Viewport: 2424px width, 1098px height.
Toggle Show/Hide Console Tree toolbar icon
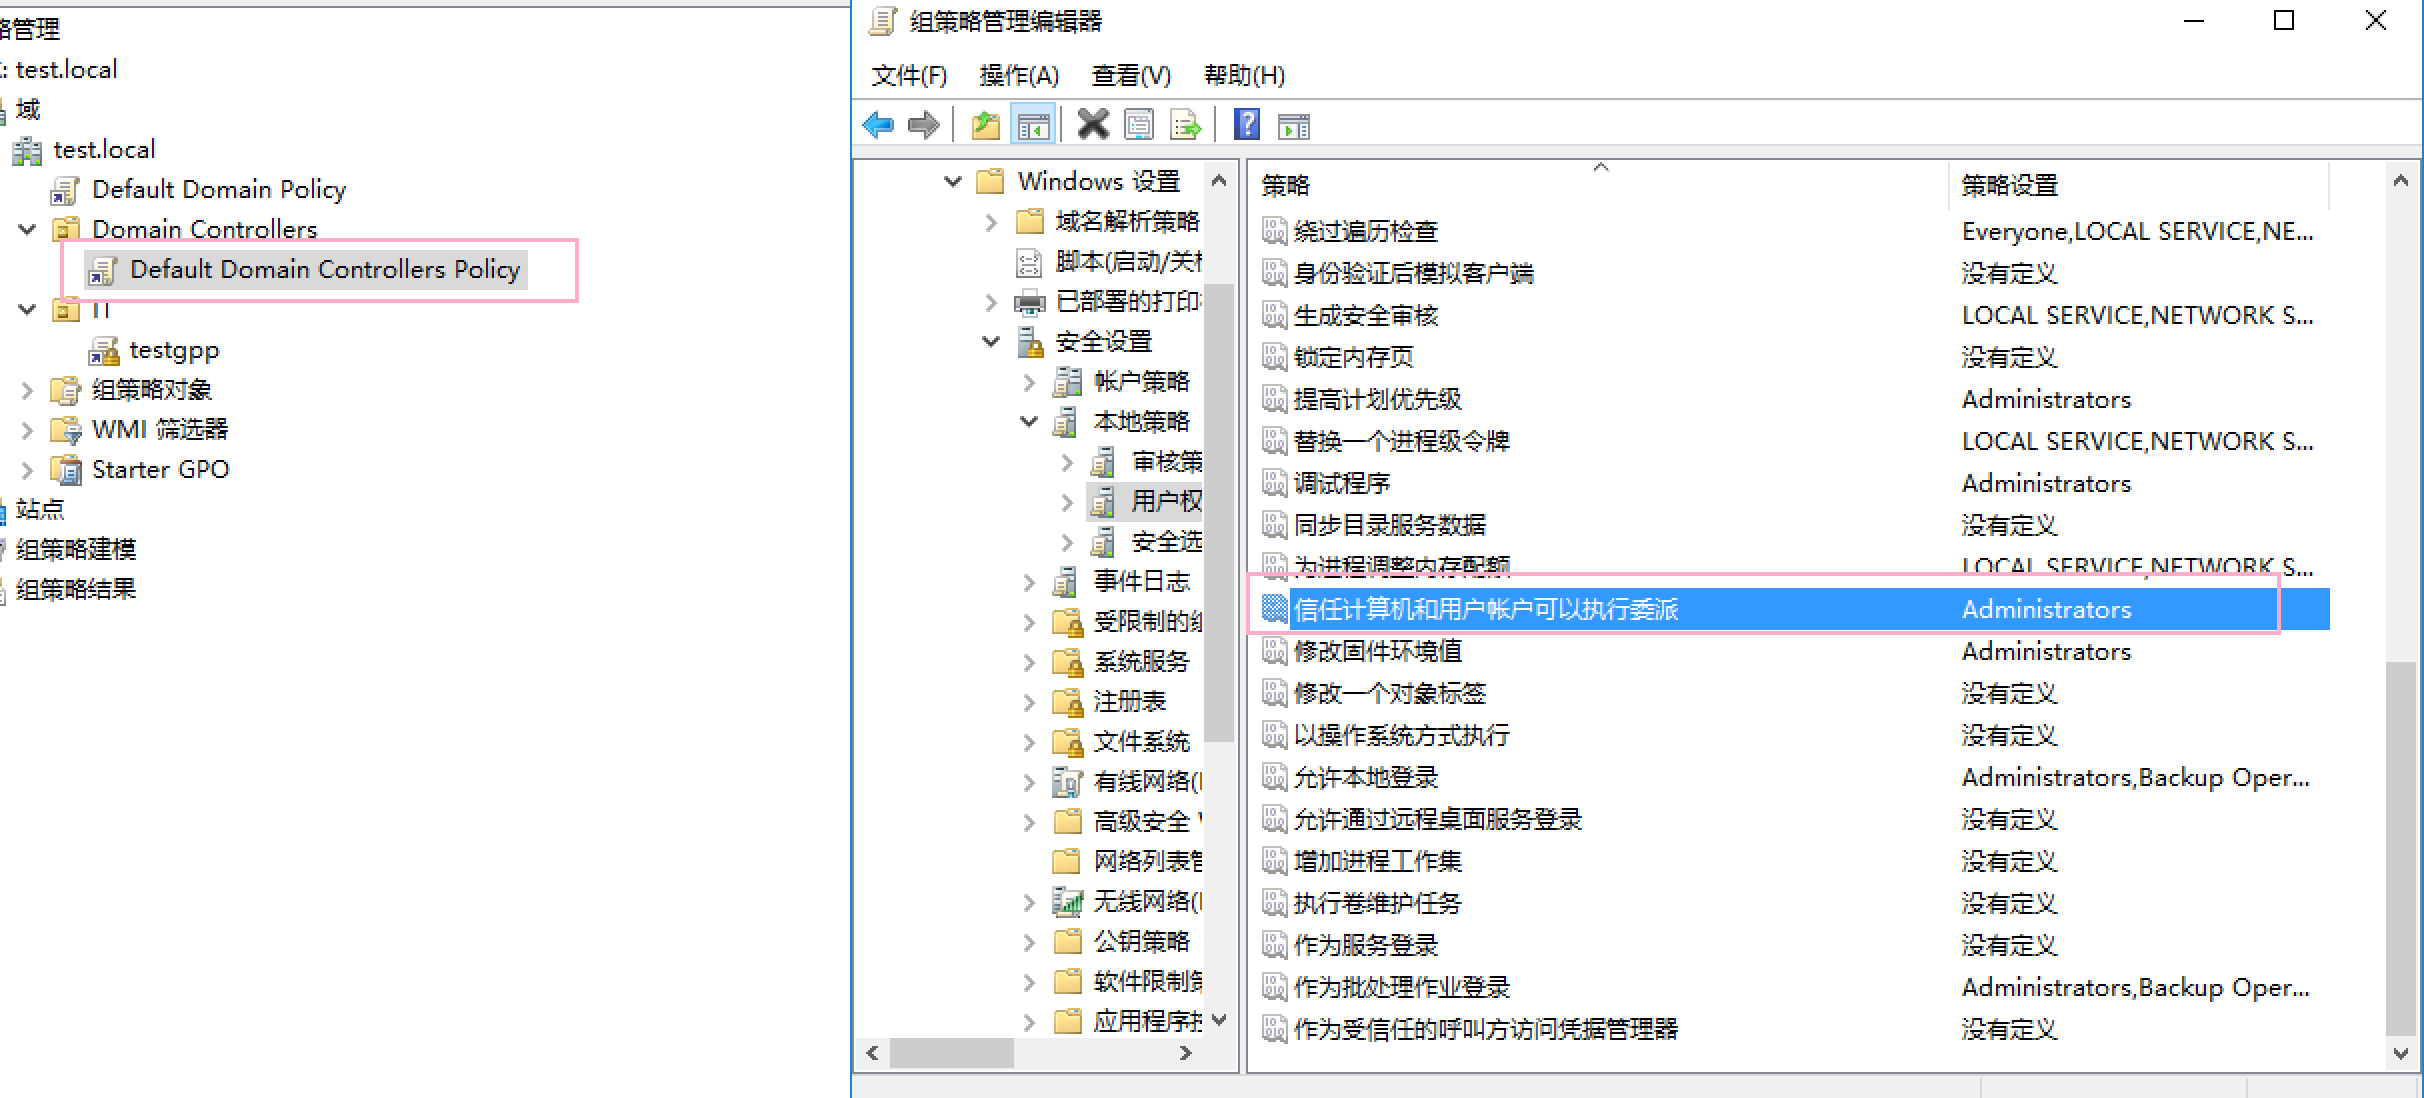coord(1033,125)
